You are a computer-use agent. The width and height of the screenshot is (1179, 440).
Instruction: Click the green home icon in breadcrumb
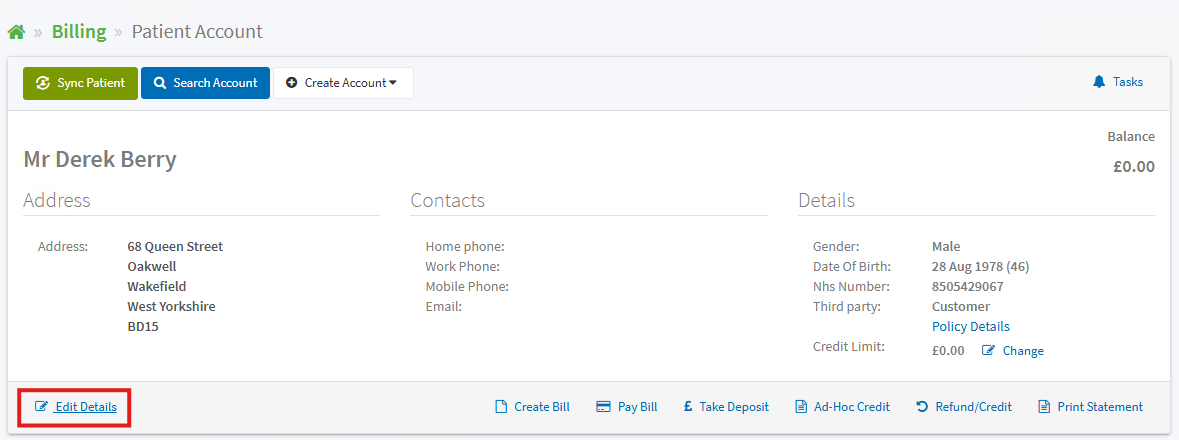[17, 32]
